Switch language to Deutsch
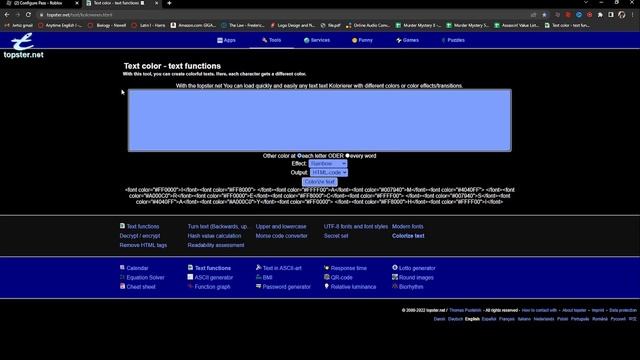 [x=455, y=319]
